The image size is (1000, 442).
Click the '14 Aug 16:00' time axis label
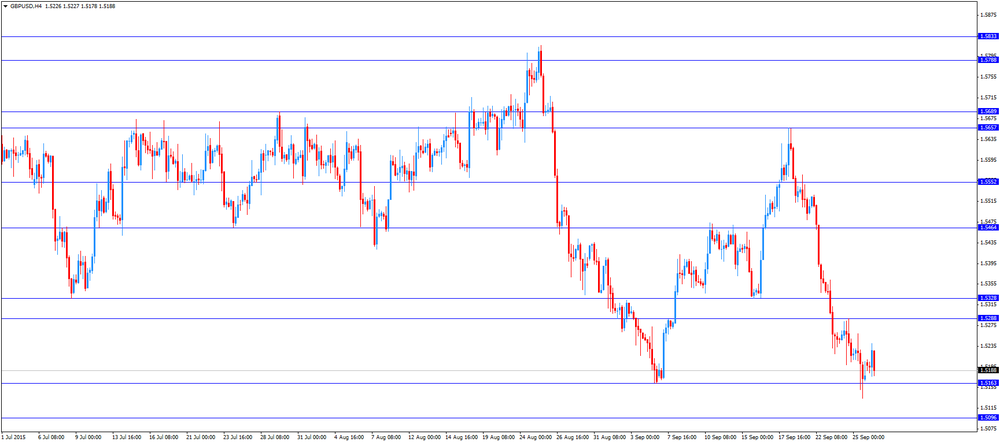point(461,438)
